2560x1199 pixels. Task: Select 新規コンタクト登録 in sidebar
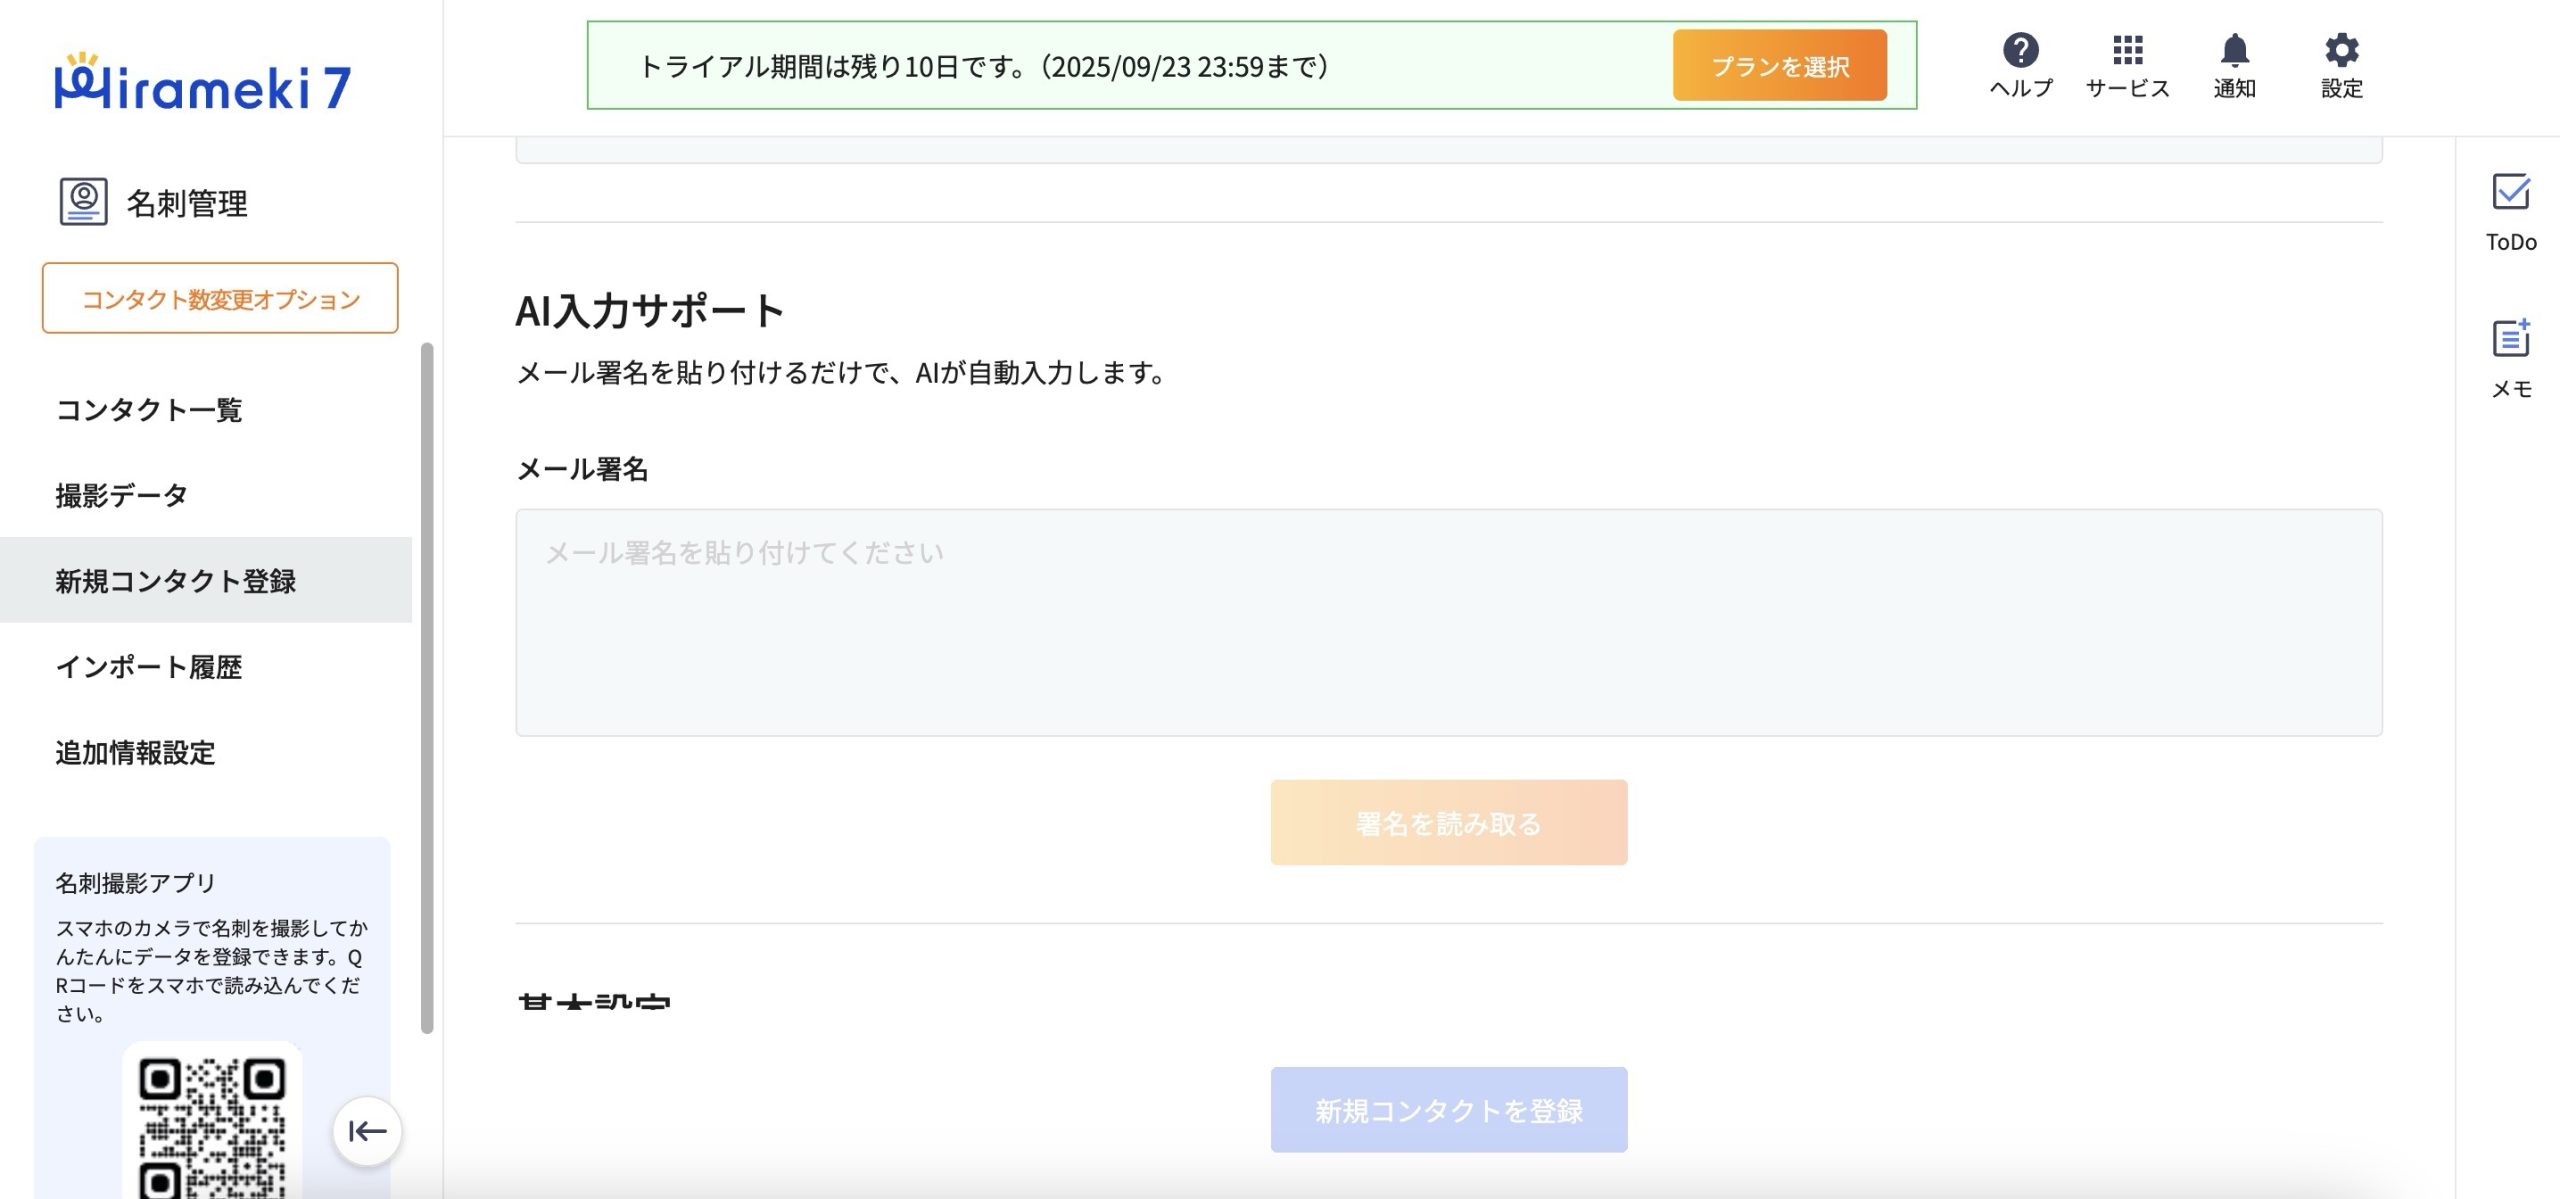tap(176, 581)
